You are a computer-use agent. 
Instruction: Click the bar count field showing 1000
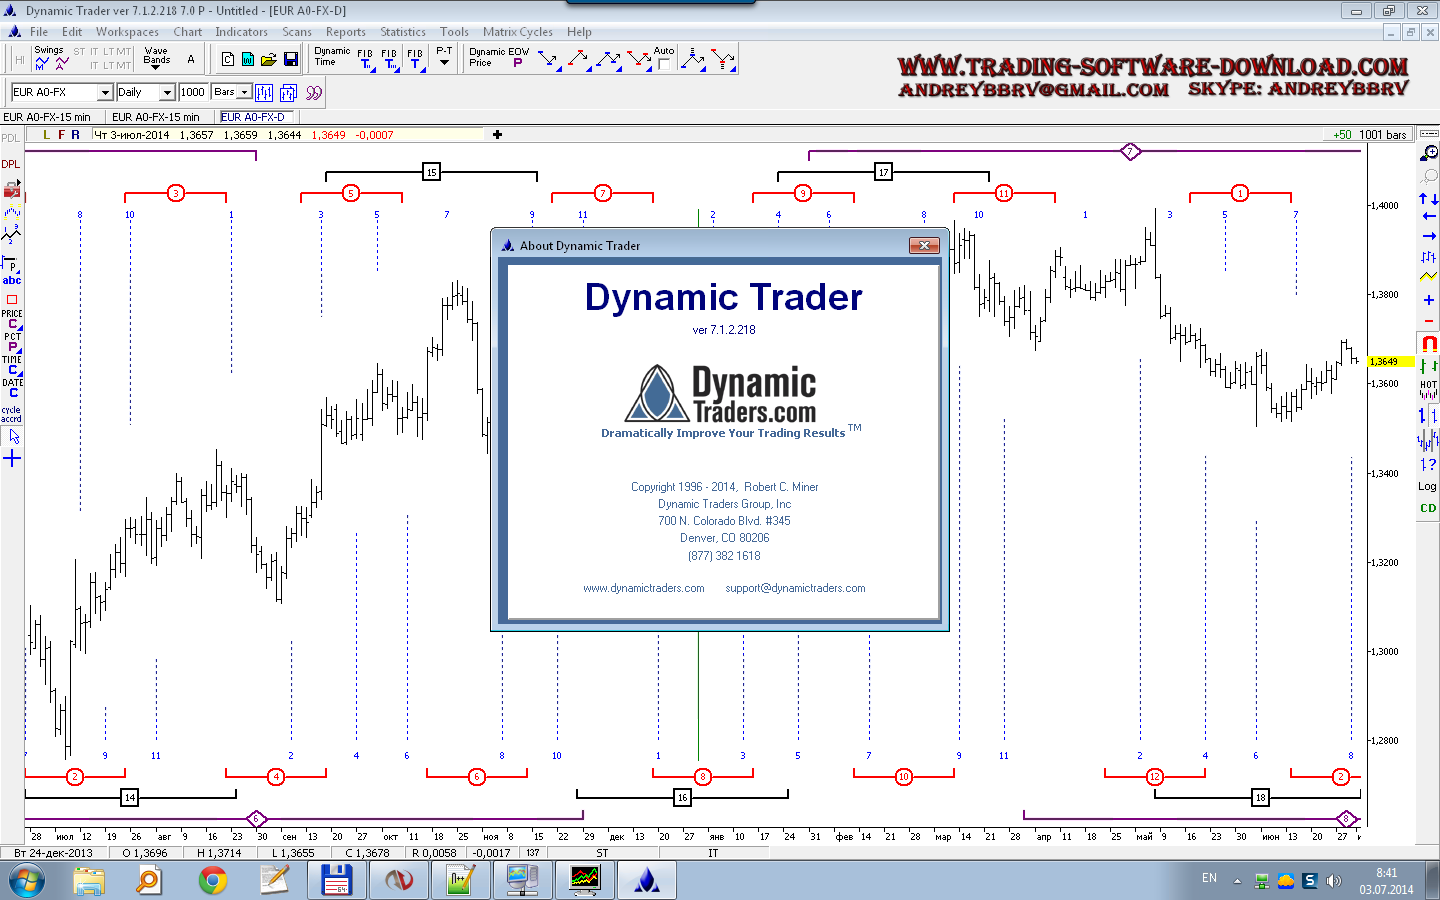192,92
